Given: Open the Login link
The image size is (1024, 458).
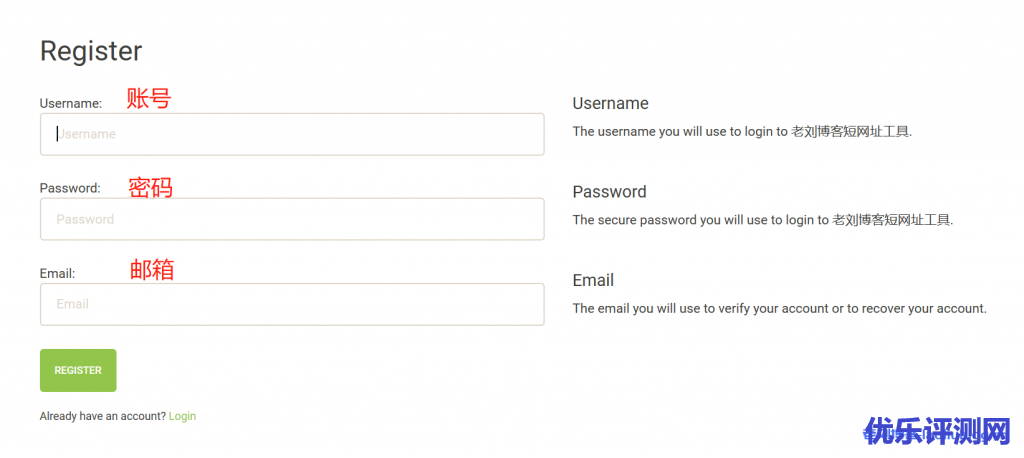Looking at the screenshot, I should pyautogui.click(x=182, y=416).
